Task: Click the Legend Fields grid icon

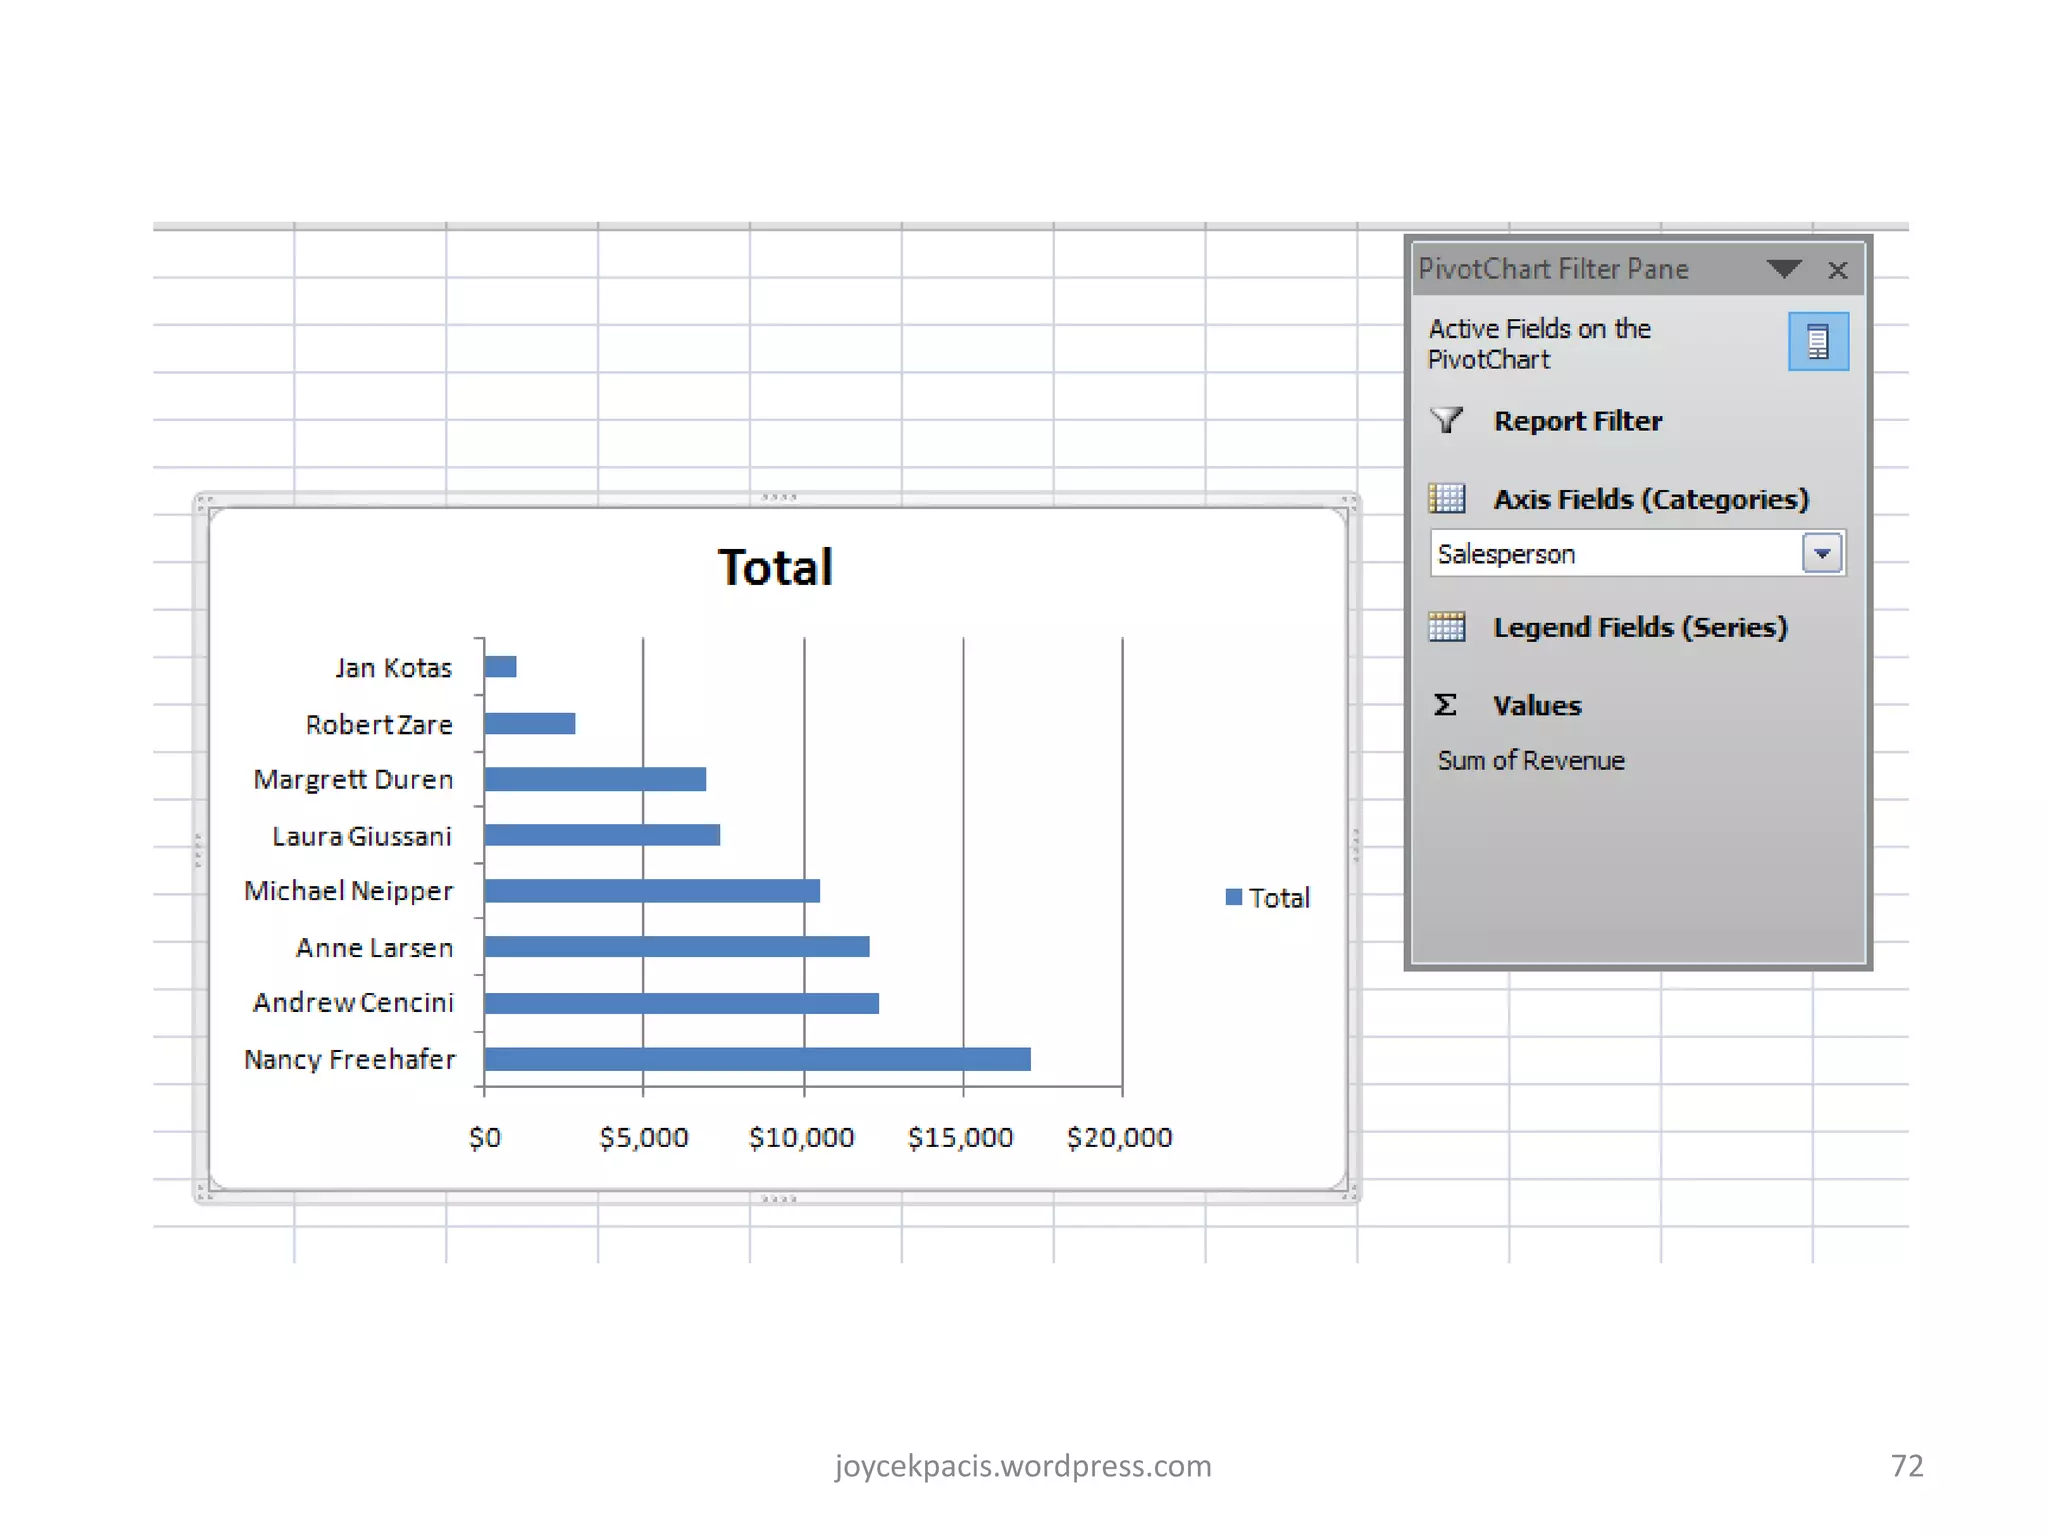Action: 1446,627
